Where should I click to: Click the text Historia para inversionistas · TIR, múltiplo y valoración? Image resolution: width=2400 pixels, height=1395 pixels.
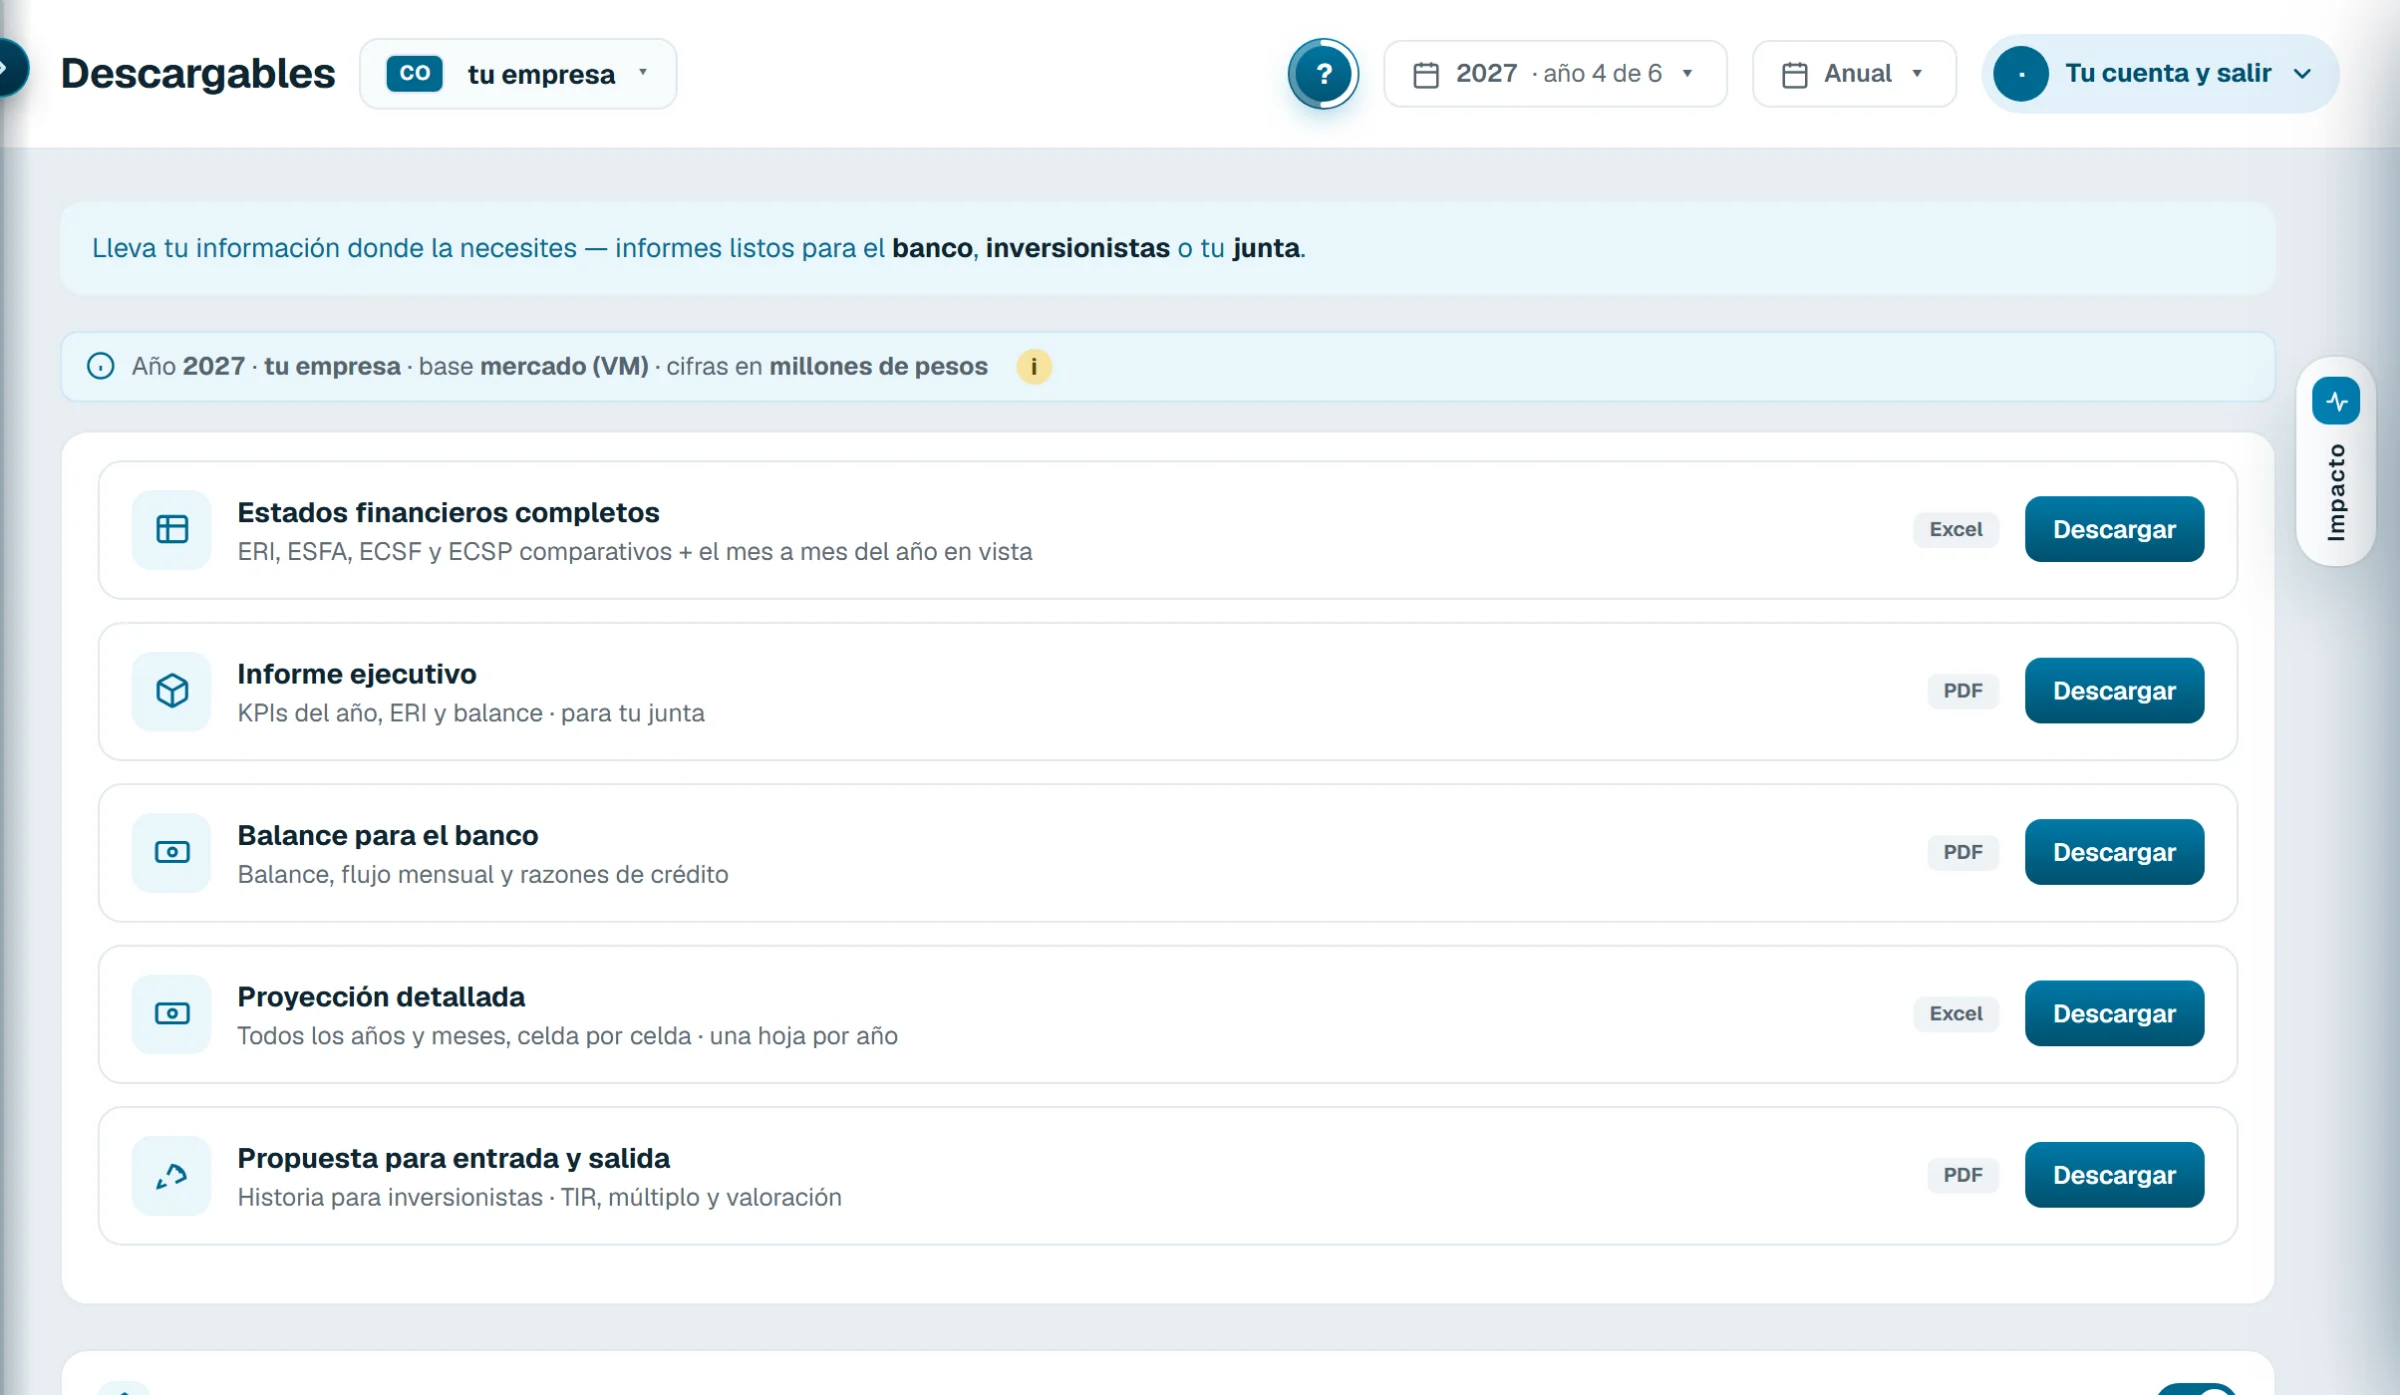click(539, 1197)
